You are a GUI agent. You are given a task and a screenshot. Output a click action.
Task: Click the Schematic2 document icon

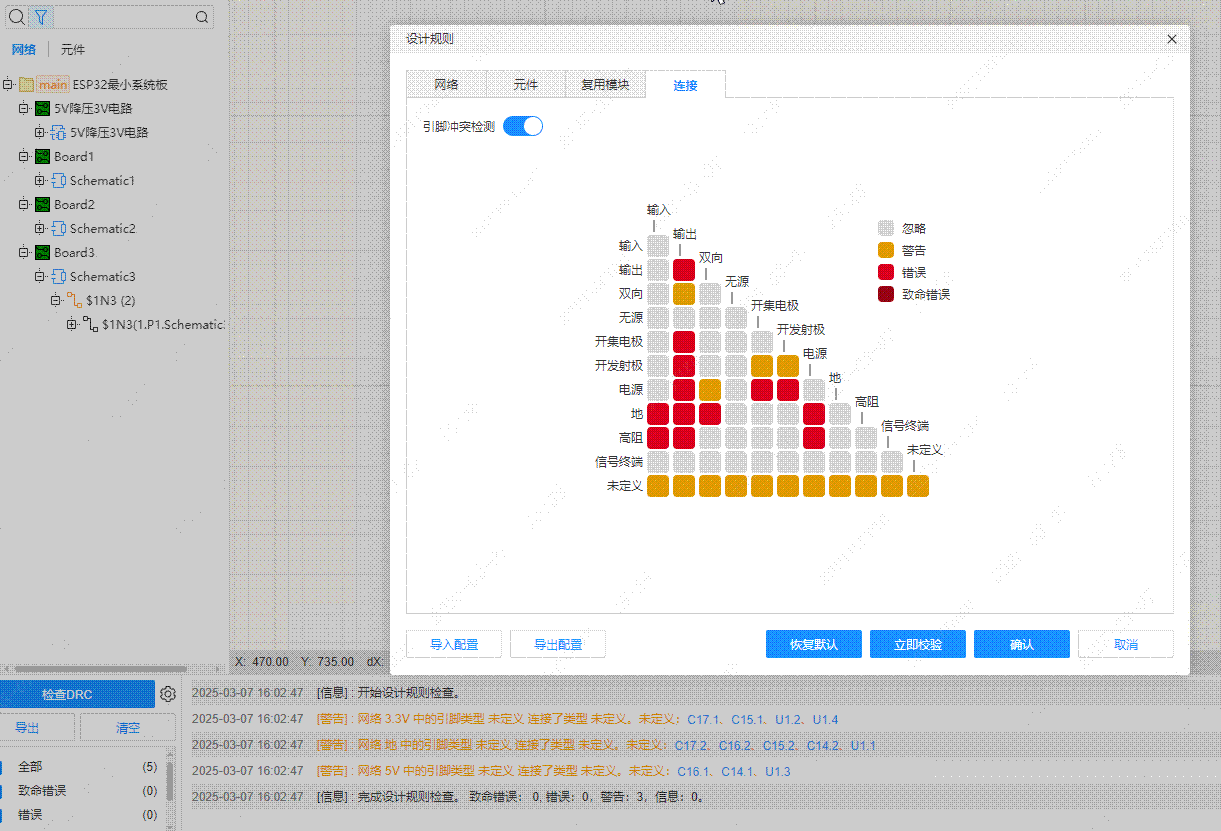[58, 229]
